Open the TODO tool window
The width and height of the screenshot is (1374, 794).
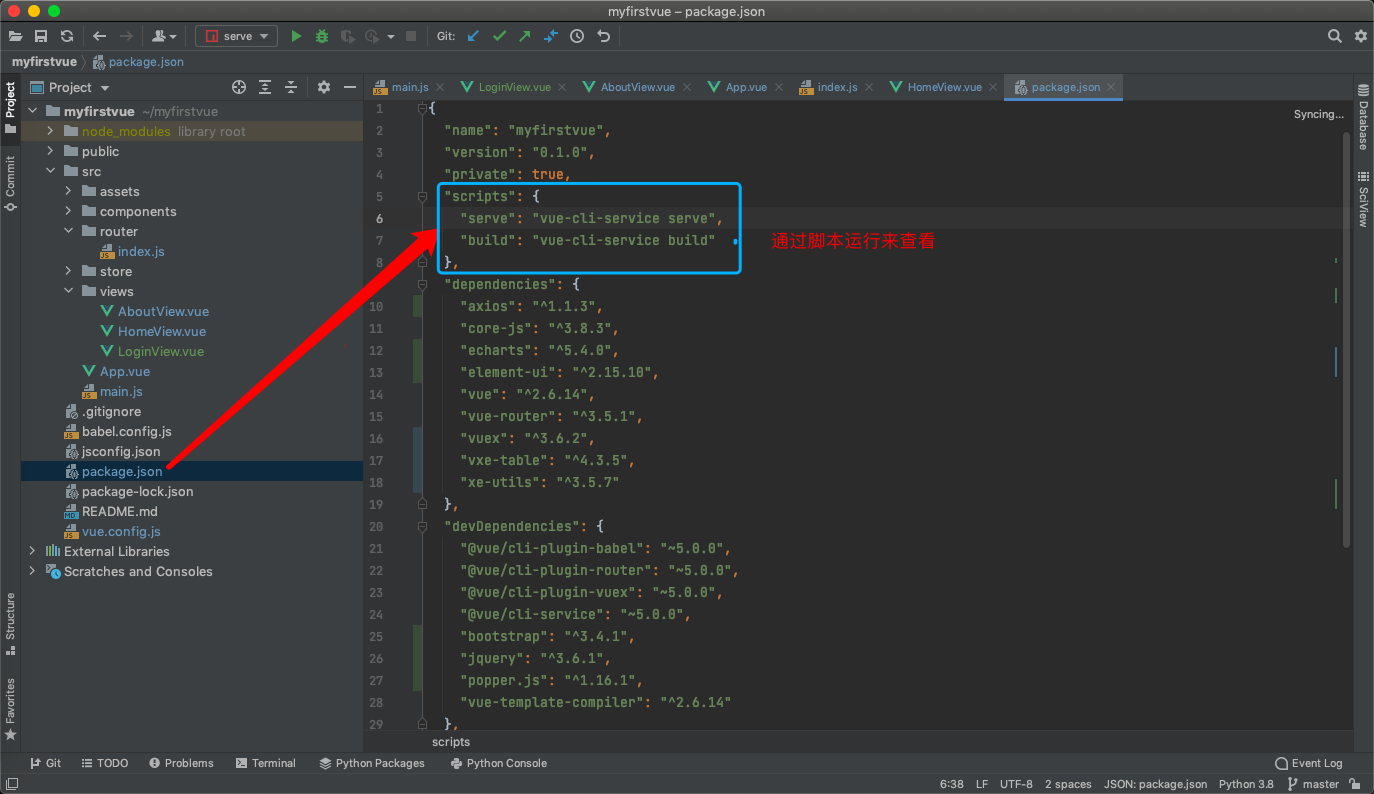pos(105,763)
